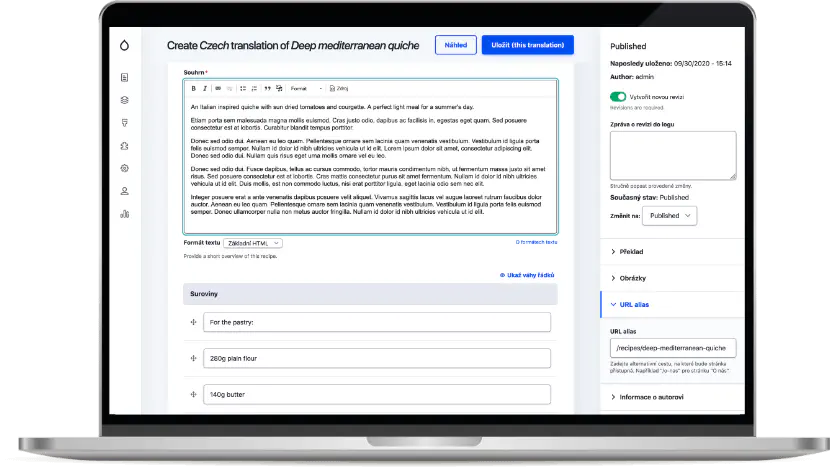The height and width of the screenshot is (468, 830).
Task: Click the Drupal drop logo icon
Action: [x=124, y=45]
